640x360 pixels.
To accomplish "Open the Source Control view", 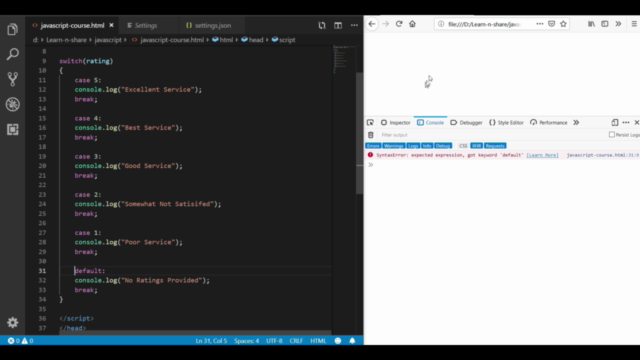I will click(13, 79).
